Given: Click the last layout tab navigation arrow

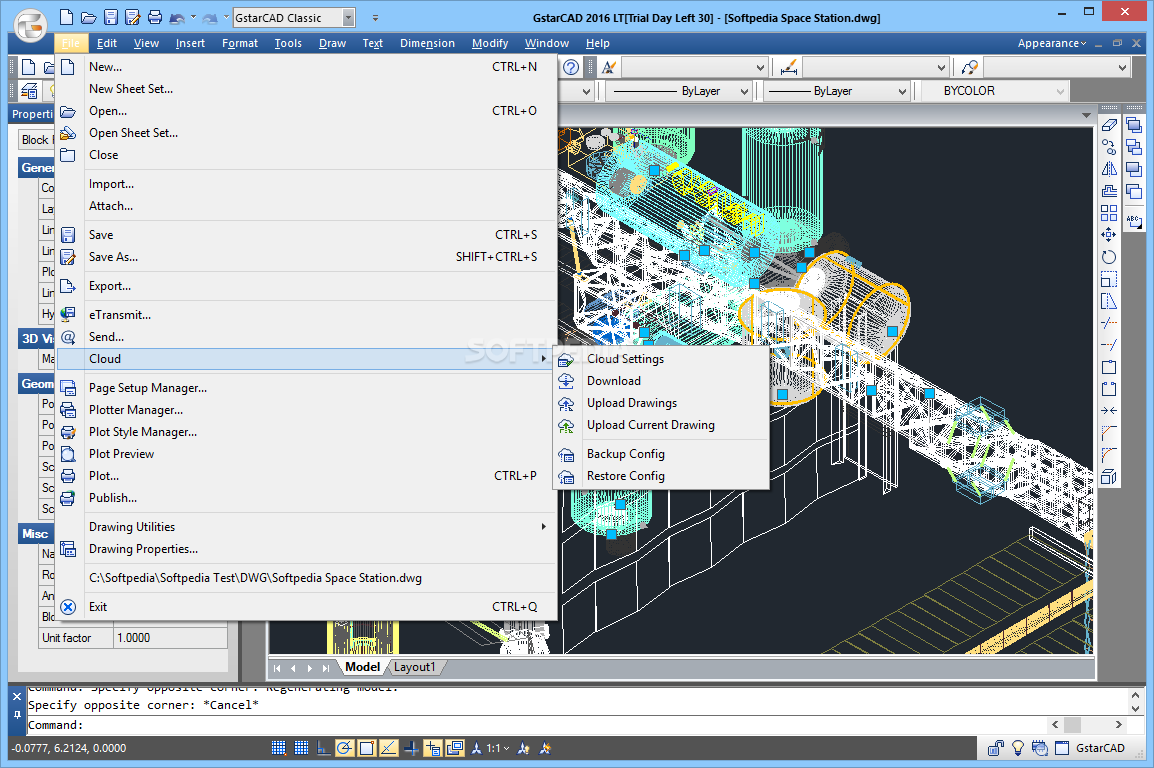Looking at the screenshot, I should 326,668.
